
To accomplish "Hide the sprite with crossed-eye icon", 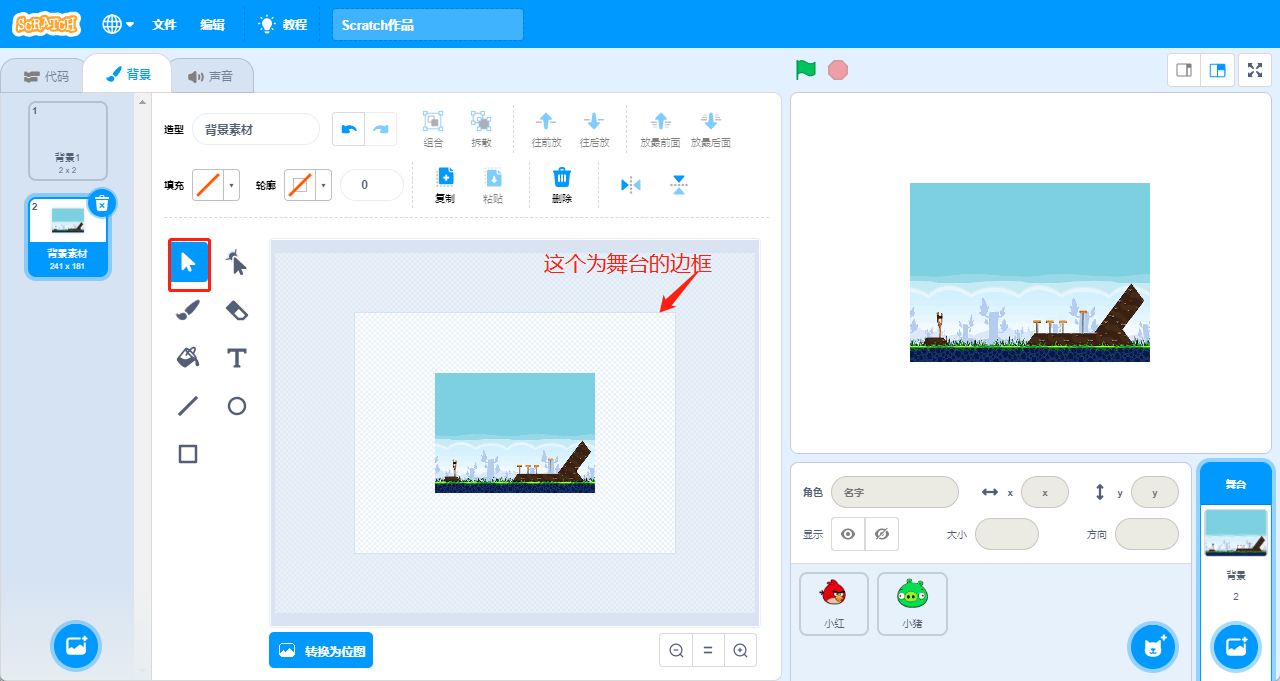I will pyautogui.click(x=881, y=534).
